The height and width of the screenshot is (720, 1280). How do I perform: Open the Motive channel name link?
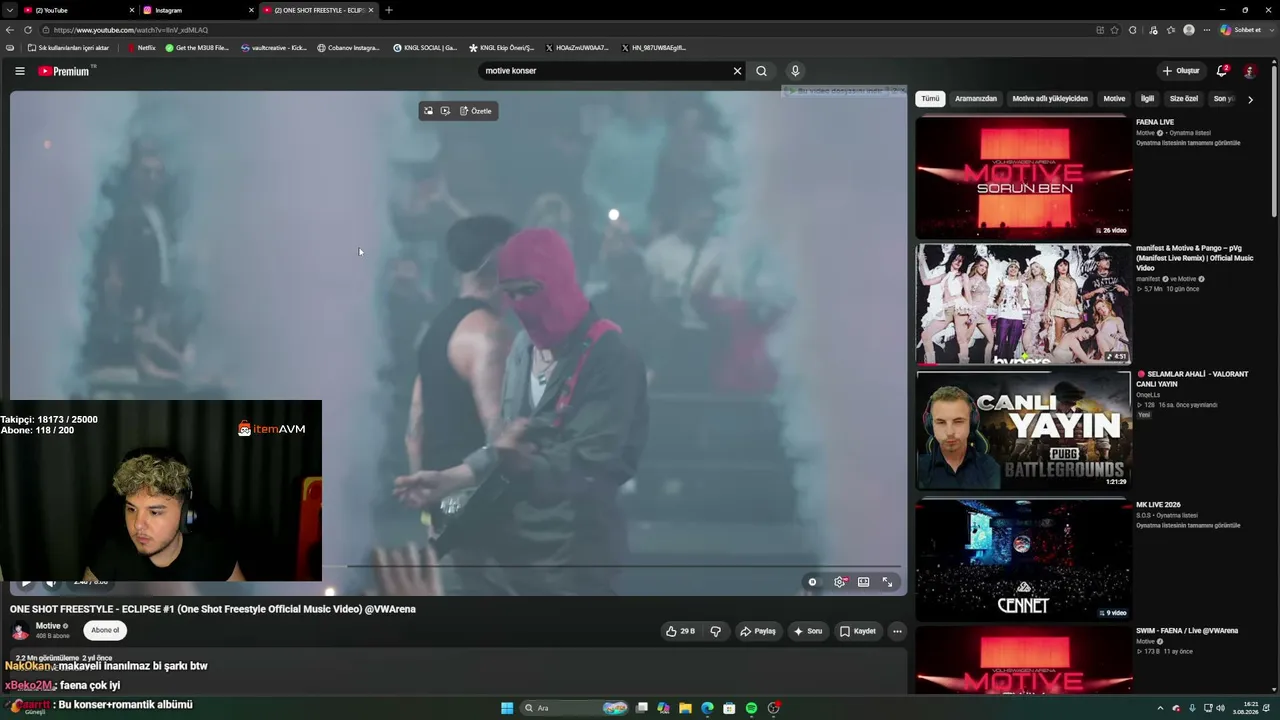pyautogui.click(x=48, y=626)
